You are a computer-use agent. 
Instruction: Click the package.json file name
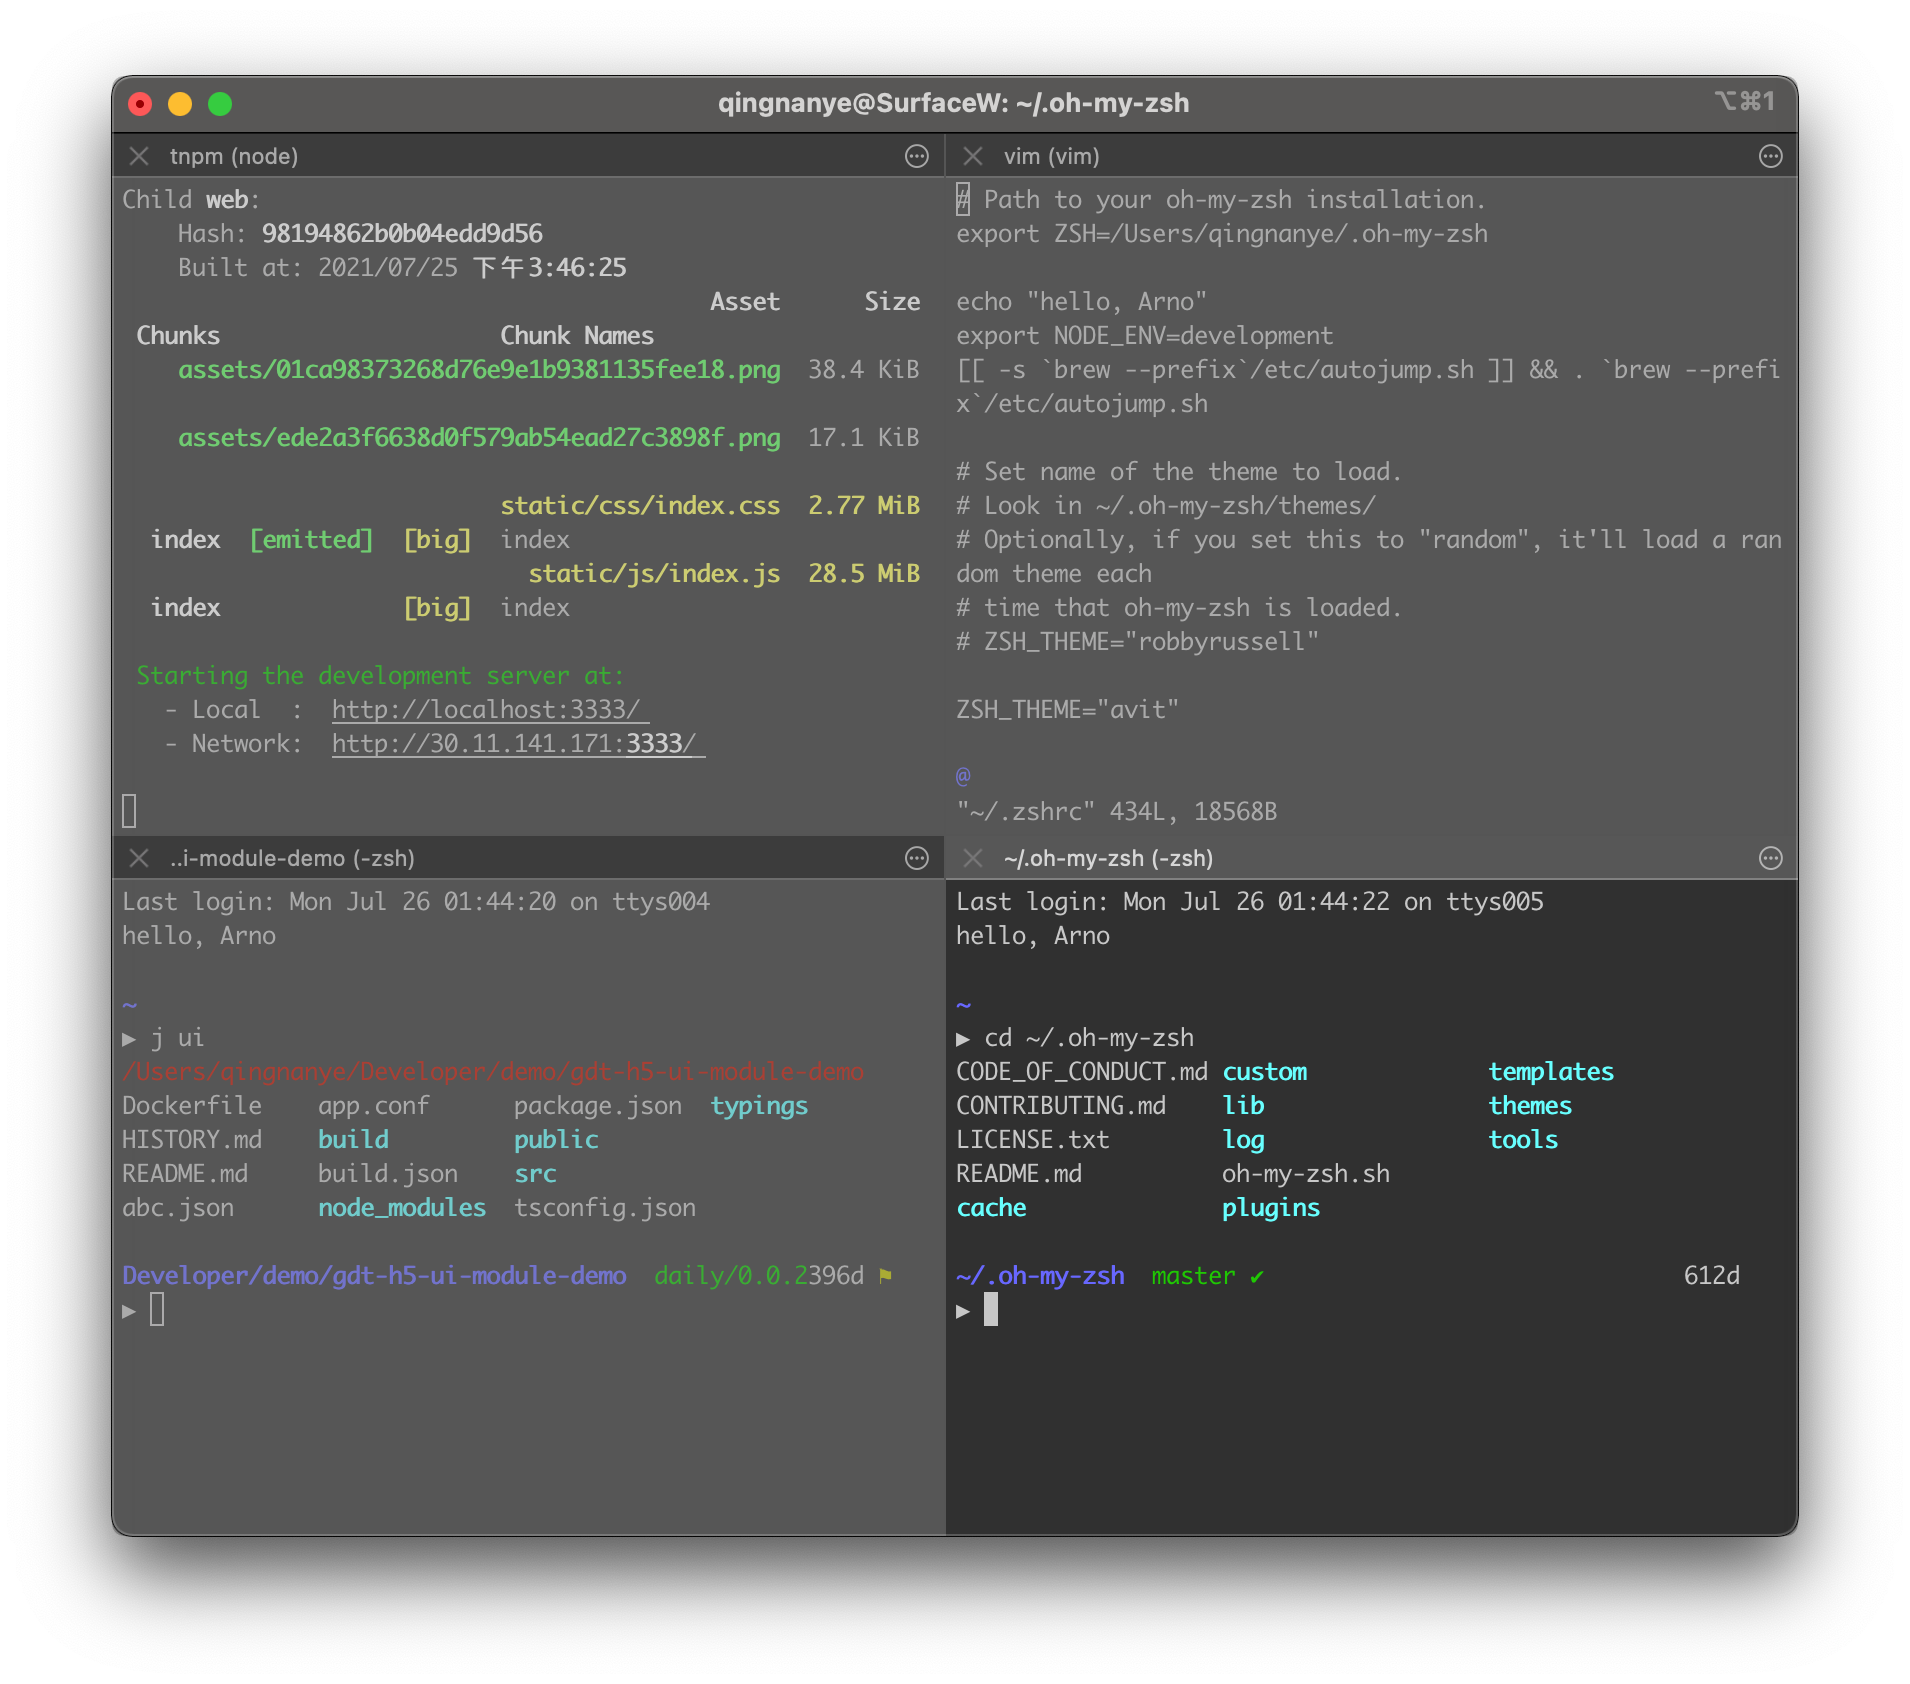click(598, 1106)
